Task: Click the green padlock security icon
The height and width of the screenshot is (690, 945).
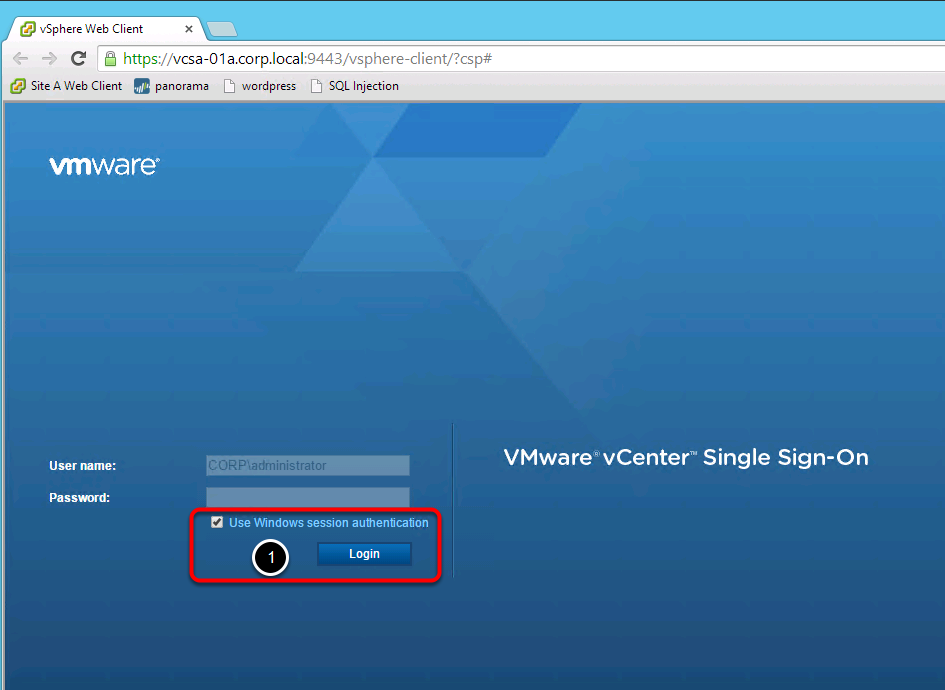Action: [110, 58]
